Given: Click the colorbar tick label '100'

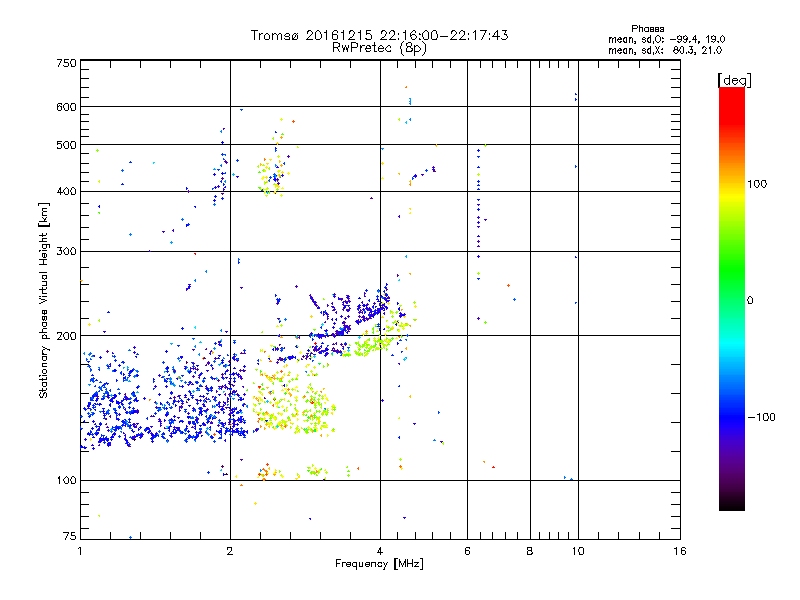Looking at the screenshot, I should point(757,184).
